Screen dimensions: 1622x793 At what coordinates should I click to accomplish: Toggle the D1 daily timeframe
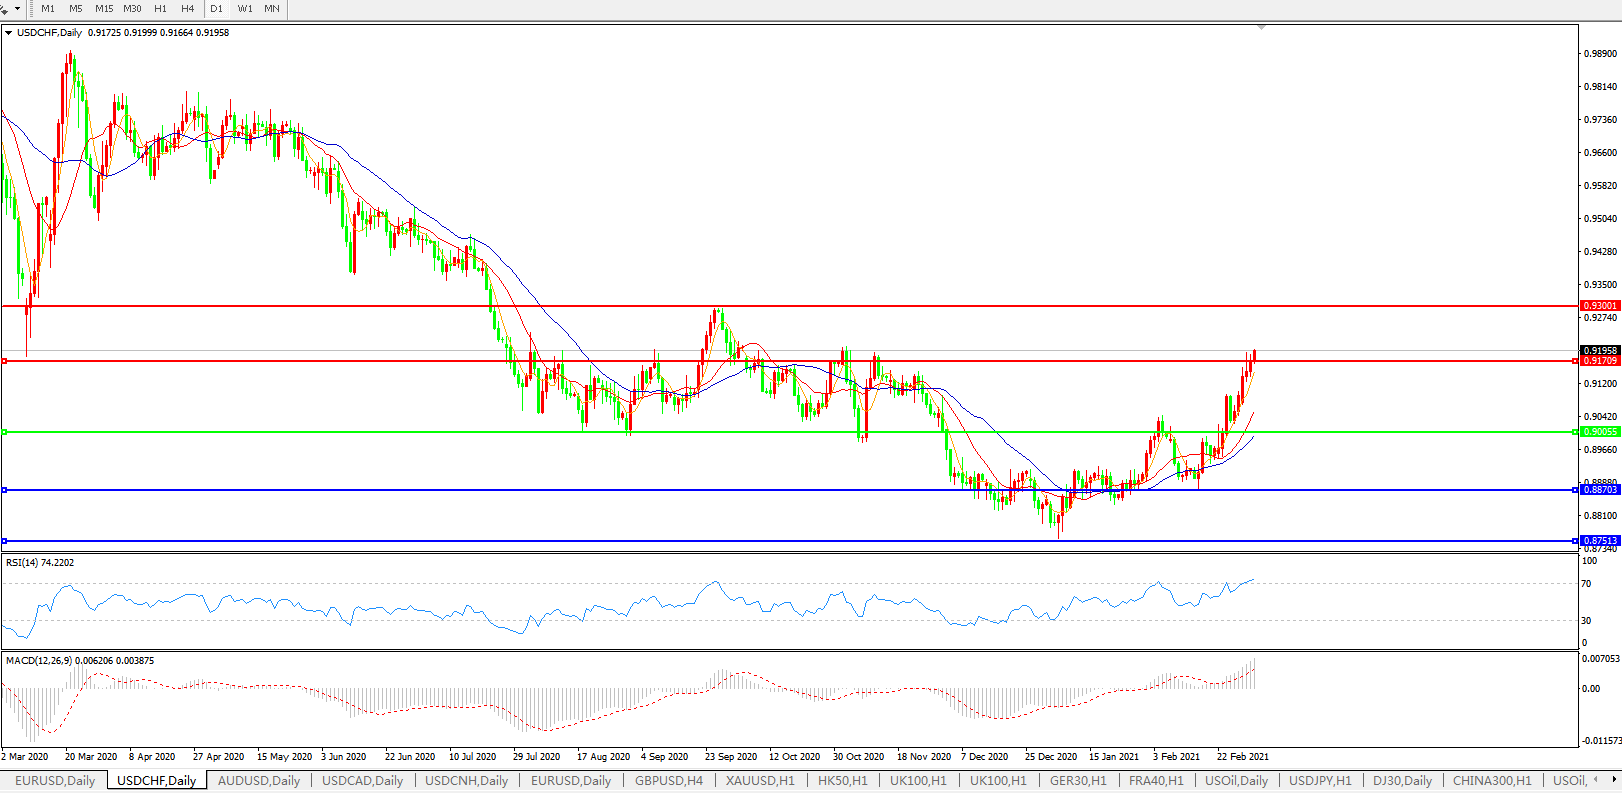217,8
